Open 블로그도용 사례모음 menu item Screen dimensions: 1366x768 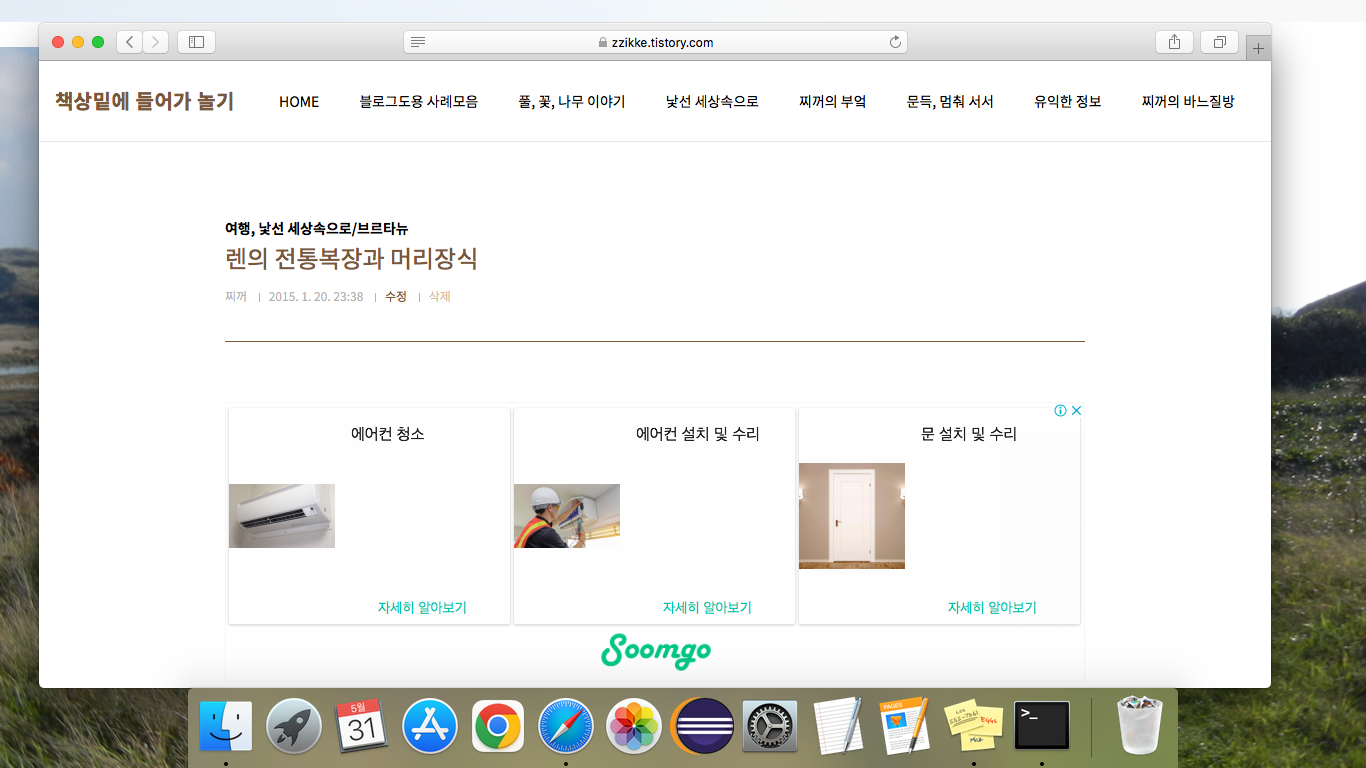[419, 101]
